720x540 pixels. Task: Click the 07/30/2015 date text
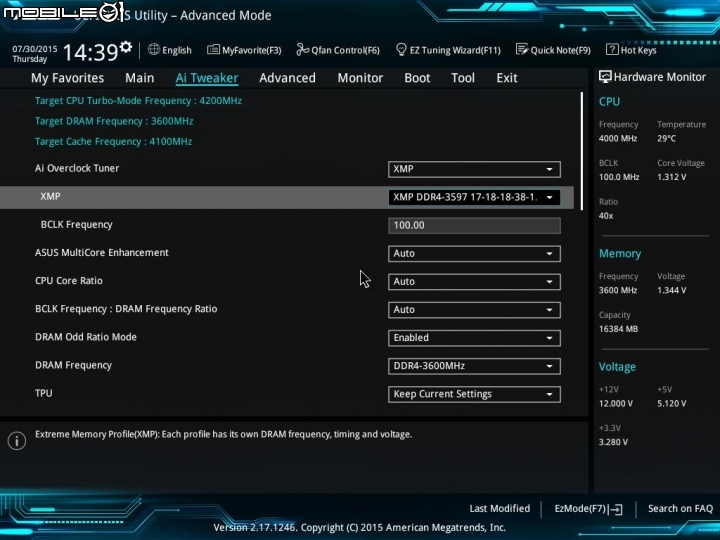click(35, 49)
